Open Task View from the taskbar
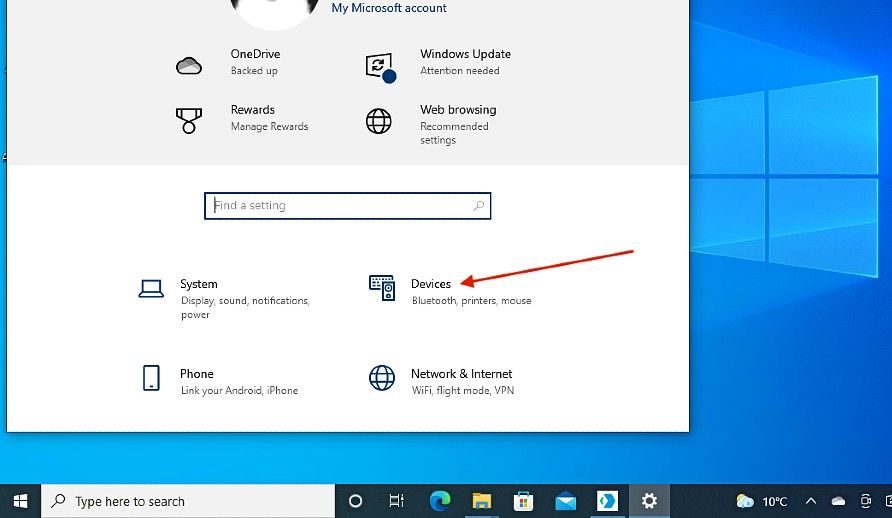The image size is (892, 518). [x=397, y=501]
